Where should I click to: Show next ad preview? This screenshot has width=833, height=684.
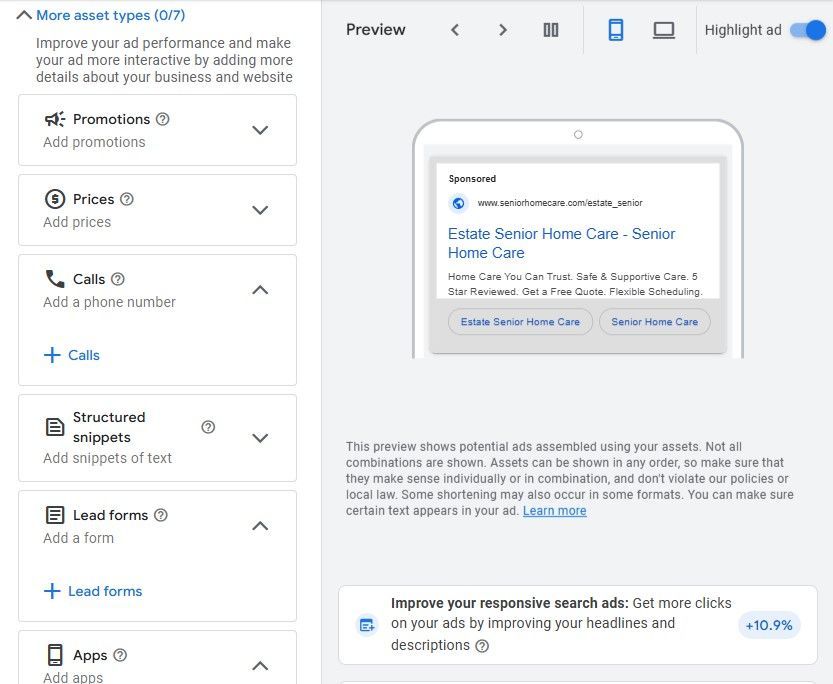click(503, 30)
